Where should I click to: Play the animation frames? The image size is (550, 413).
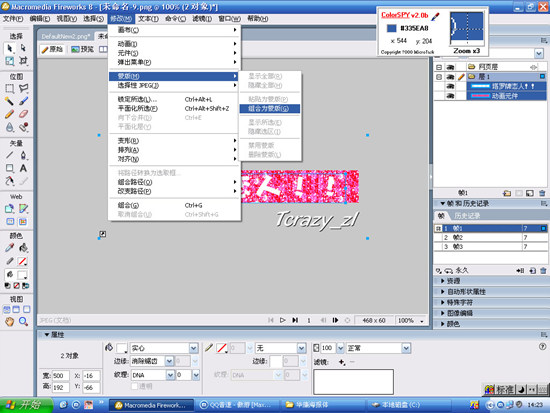(282, 320)
